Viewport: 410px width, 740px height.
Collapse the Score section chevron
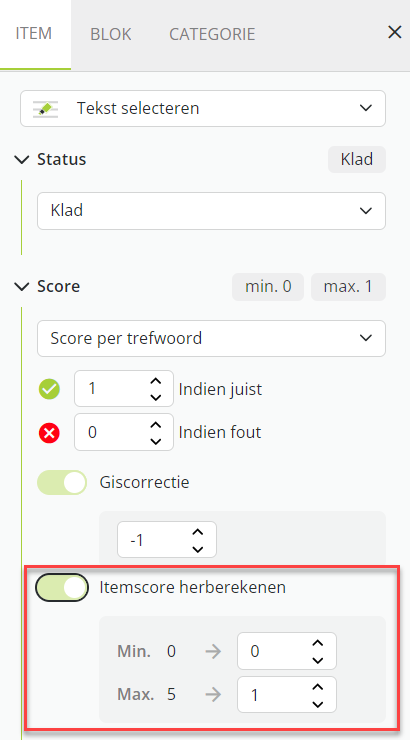tap(22, 286)
